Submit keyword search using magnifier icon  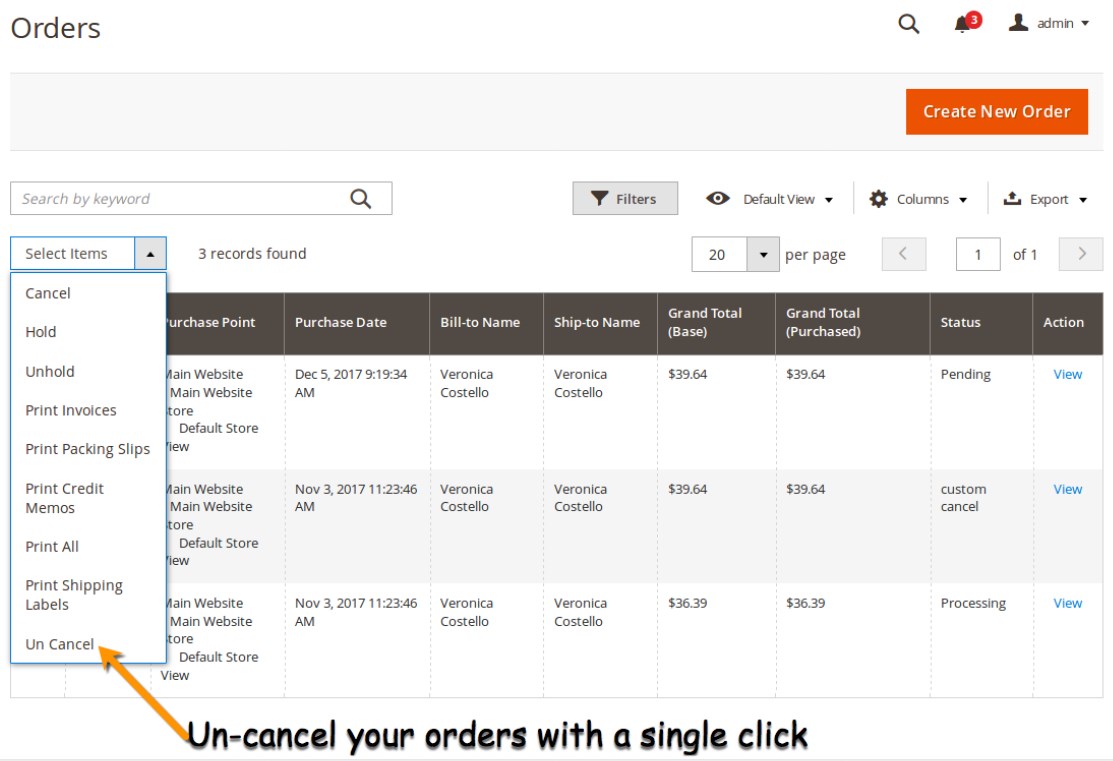pos(361,199)
